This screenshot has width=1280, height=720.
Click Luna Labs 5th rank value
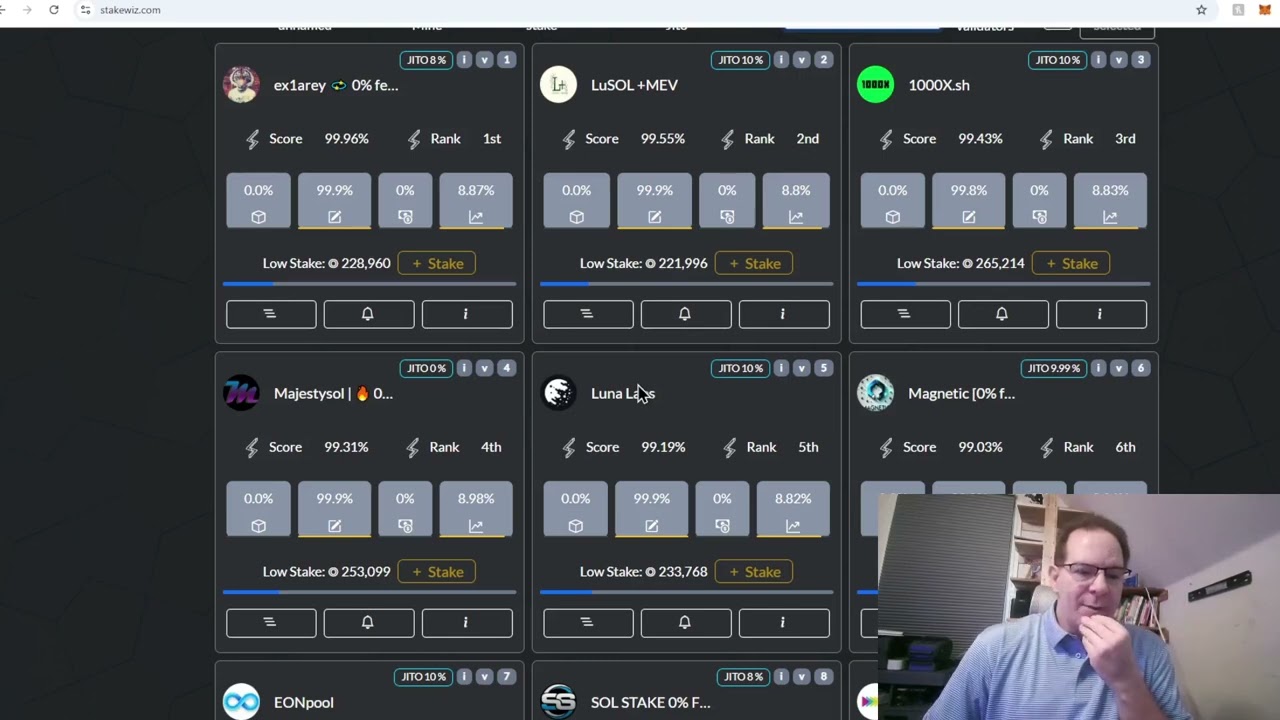click(808, 447)
